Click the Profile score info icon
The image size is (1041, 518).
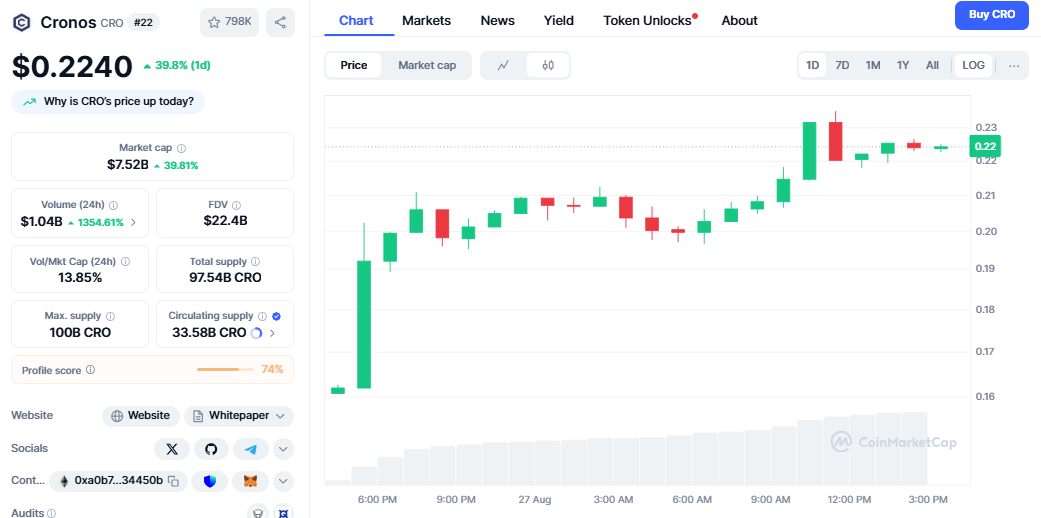90,369
